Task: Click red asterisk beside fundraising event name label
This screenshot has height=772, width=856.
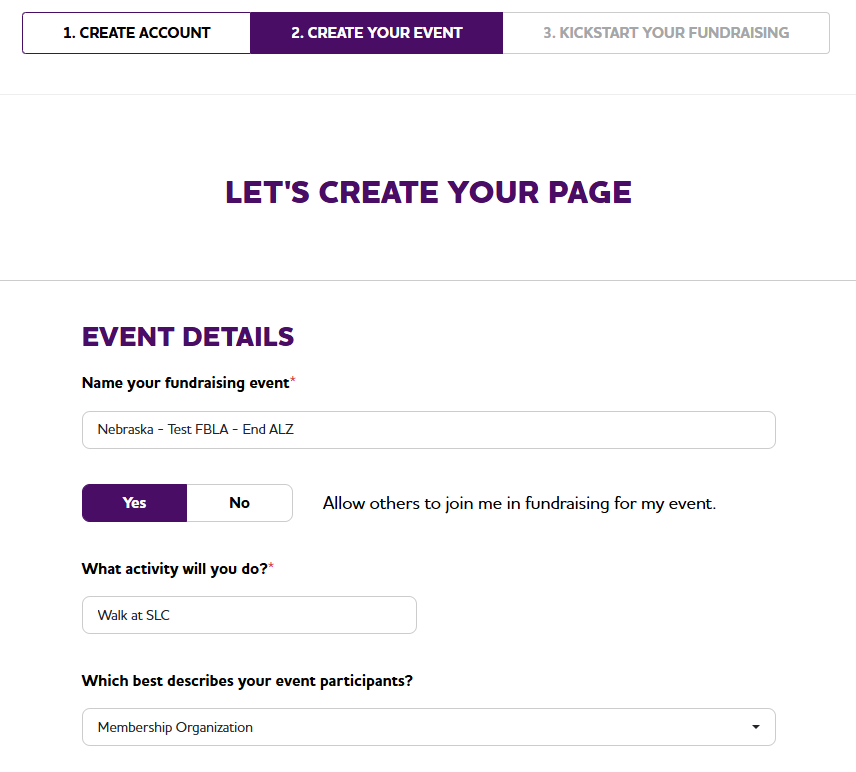Action: (293, 382)
